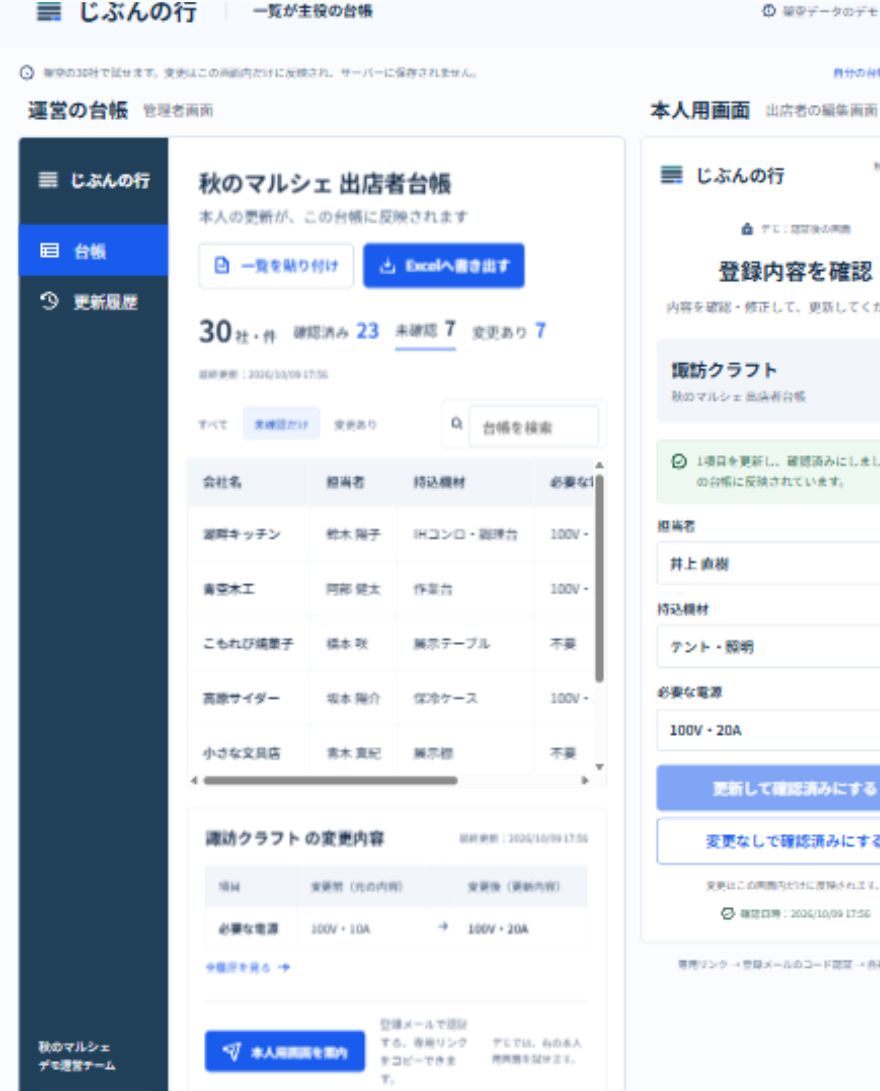
Task: Click the 一覧を貼り付け button
Action: 276,265
